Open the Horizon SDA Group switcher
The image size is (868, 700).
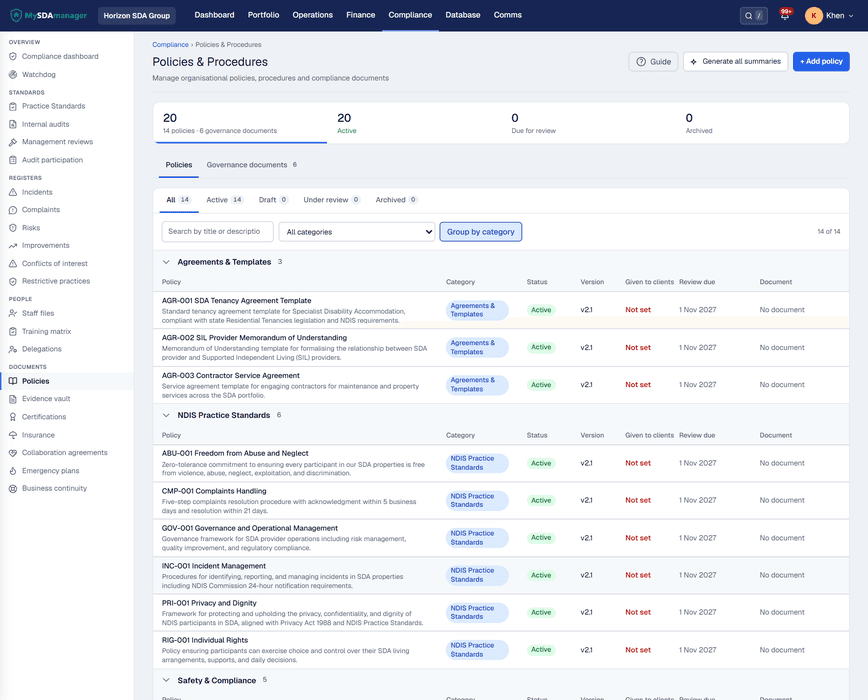[x=137, y=15]
